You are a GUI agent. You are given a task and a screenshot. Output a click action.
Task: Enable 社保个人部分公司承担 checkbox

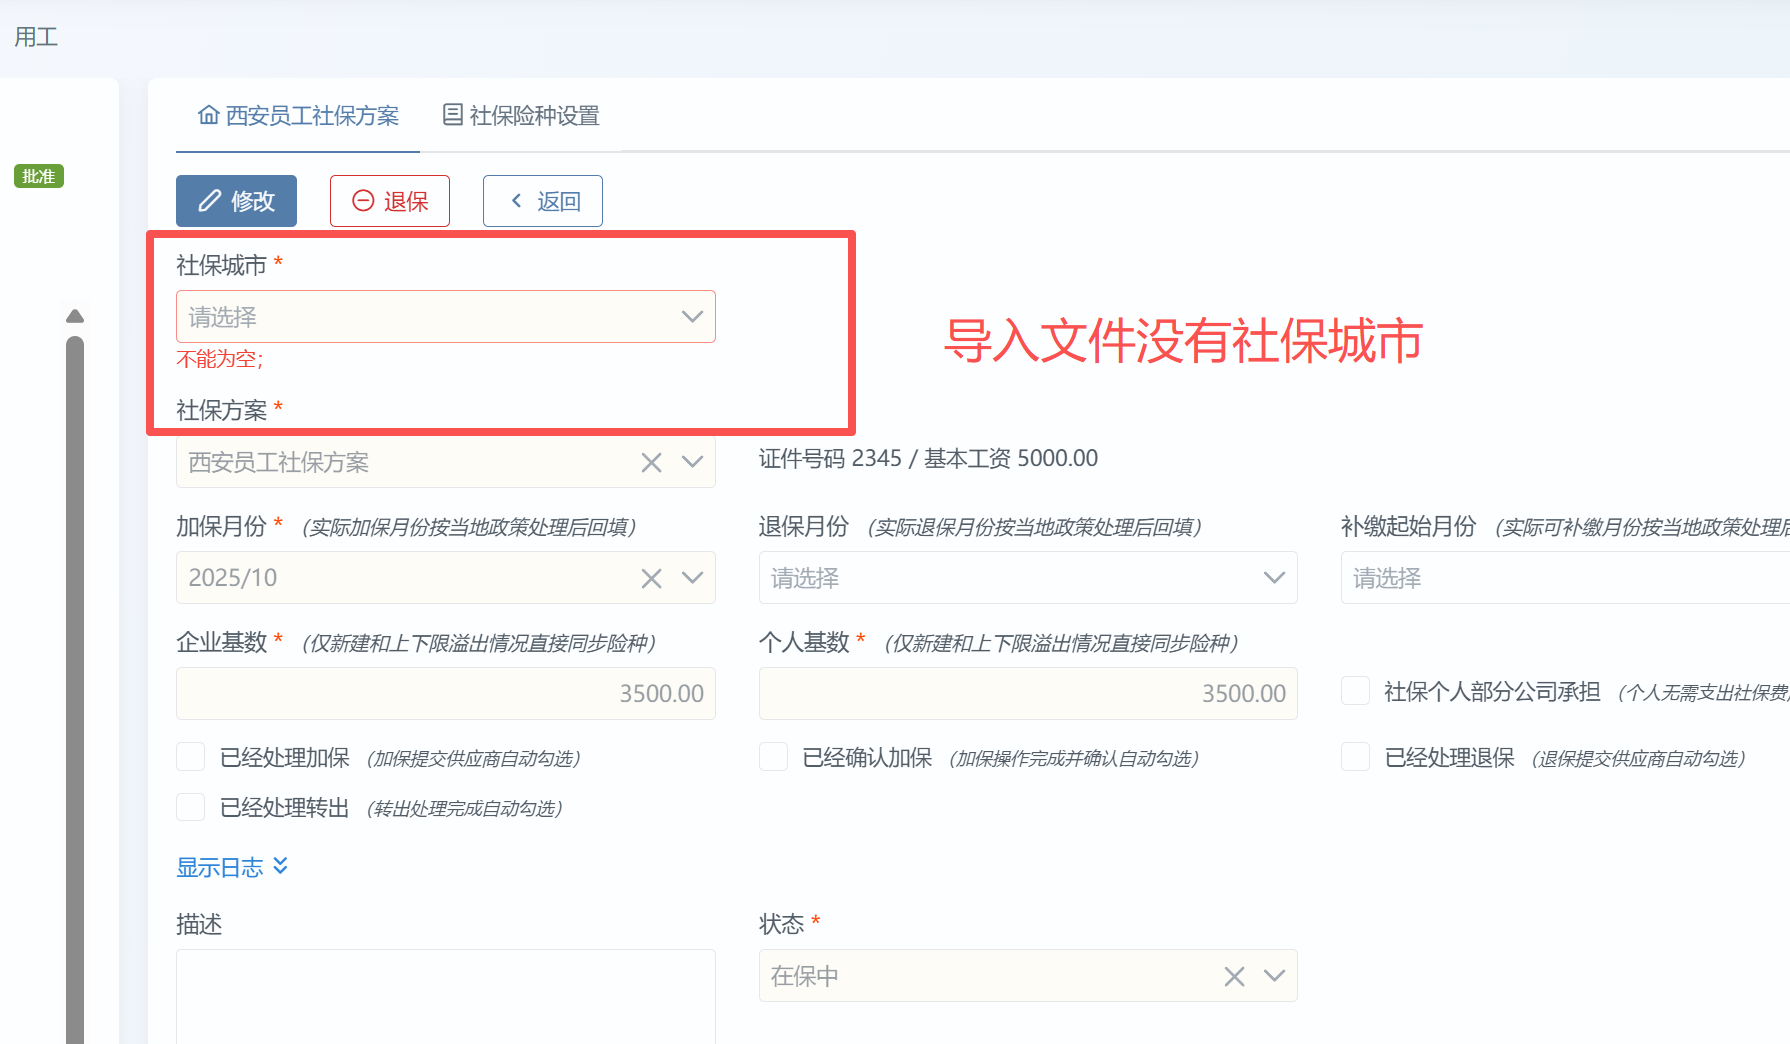[1355, 691]
